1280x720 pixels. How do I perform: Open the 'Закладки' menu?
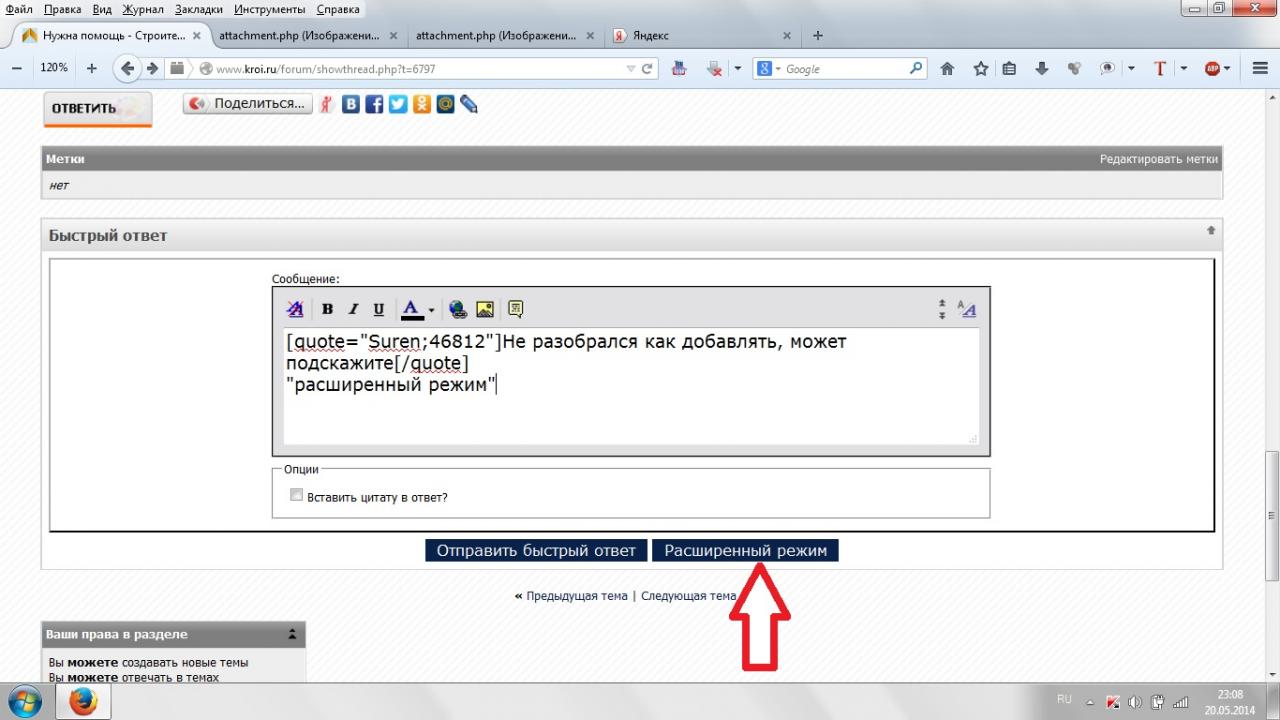click(200, 9)
